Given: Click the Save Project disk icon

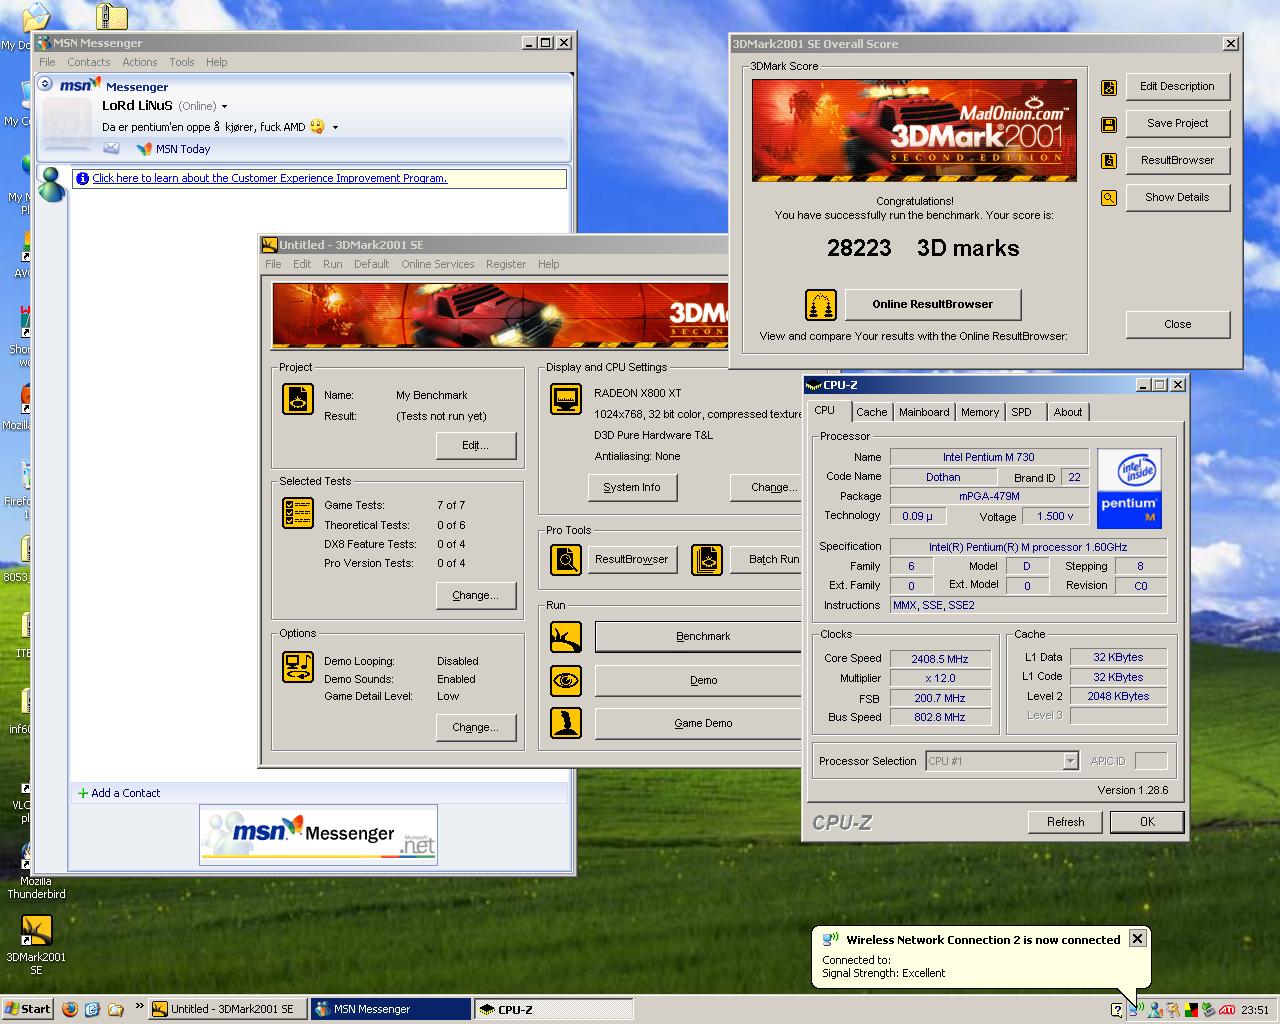Looking at the screenshot, I should 1108,125.
